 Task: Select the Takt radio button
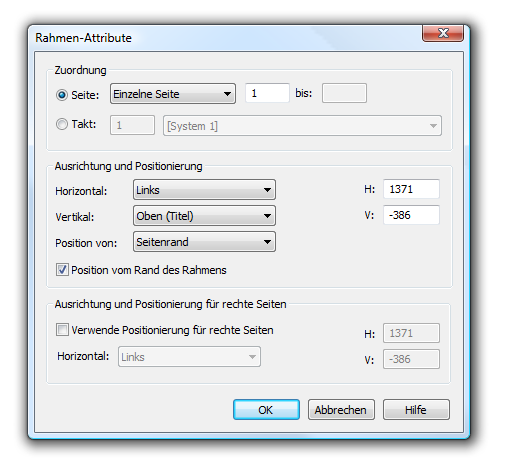(62, 124)
